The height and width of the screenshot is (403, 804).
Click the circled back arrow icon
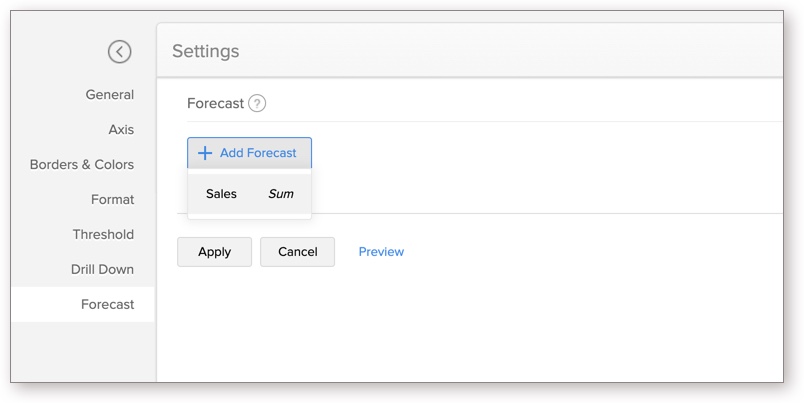coord(119,52)
